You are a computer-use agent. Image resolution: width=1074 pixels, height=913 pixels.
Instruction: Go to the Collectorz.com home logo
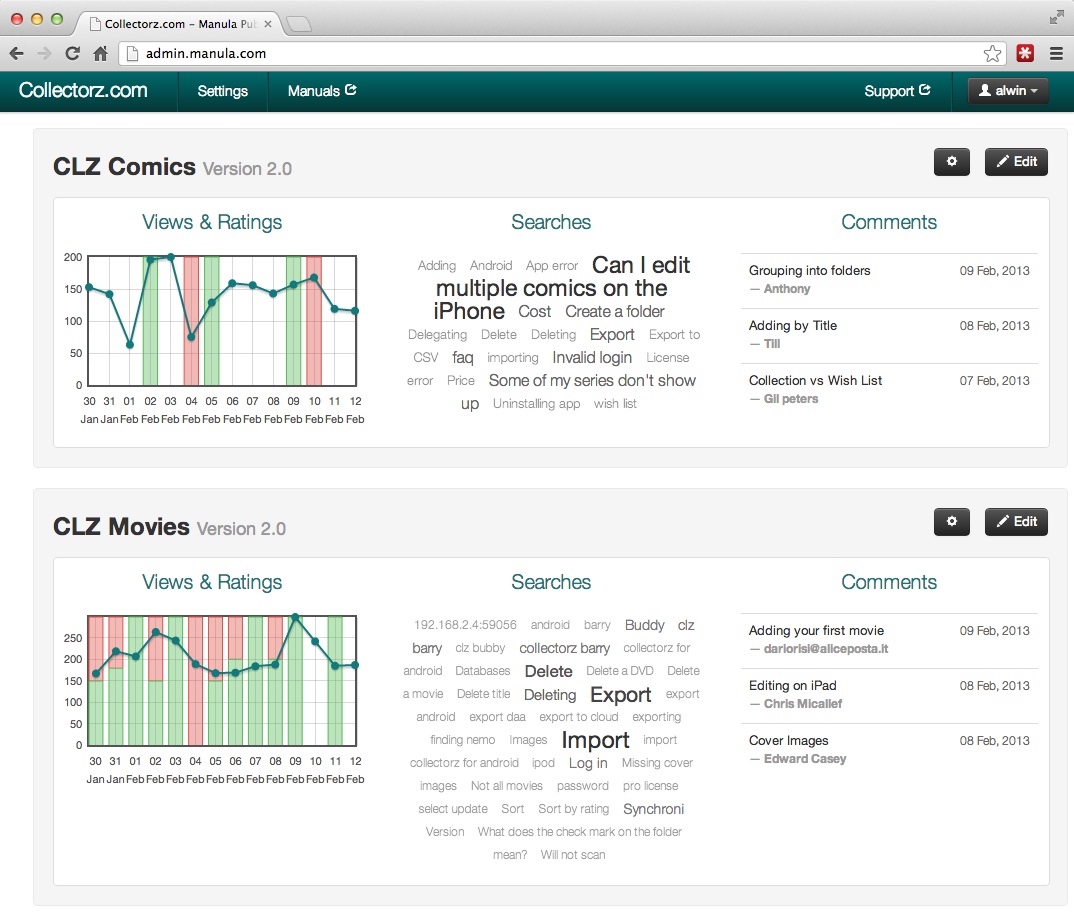[x=83, y=90]
